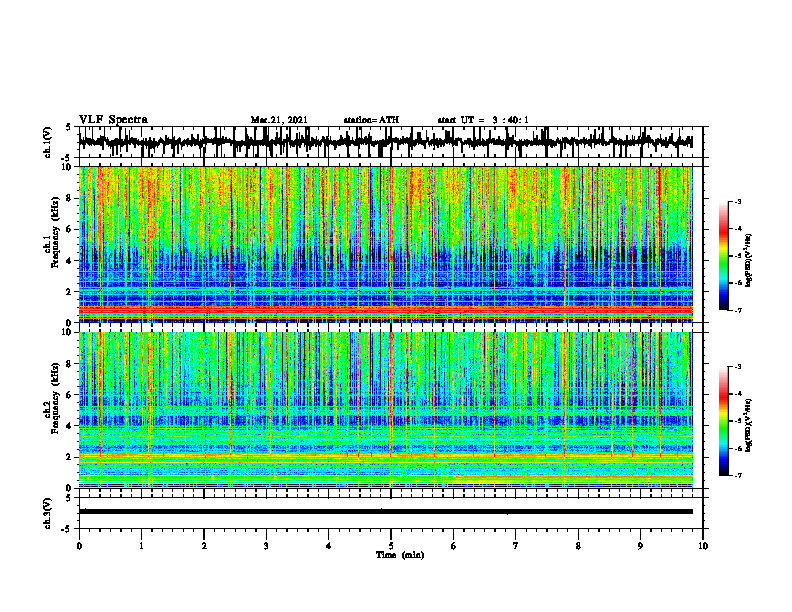
Task: Click the "4" tick on ch.2 frequency axis
Action: pyautogui.click(x=70, y=426)
